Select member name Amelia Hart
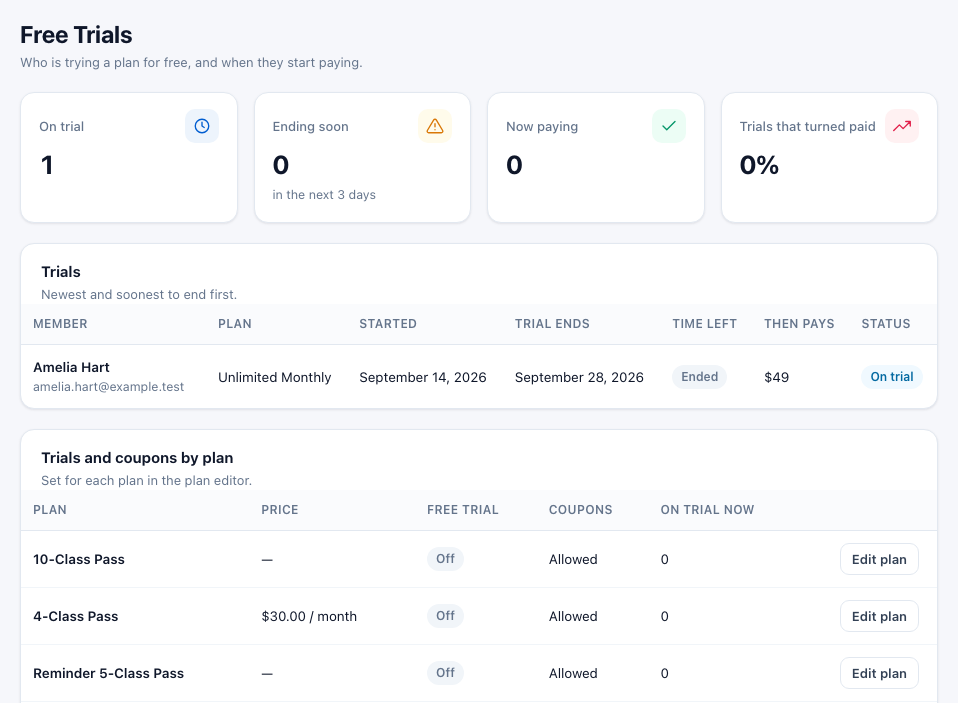This screenshot has height=703, width=958. tap(71, 367)
